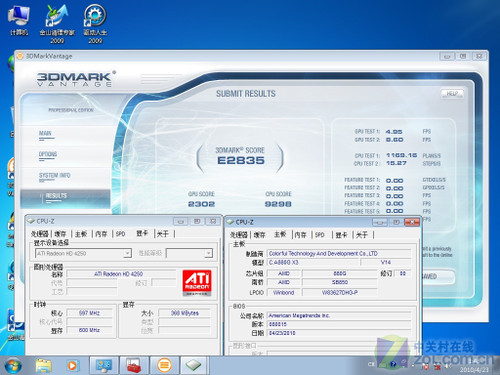Switch to the CPU-Z chip taskbar button

coord(194,366)
